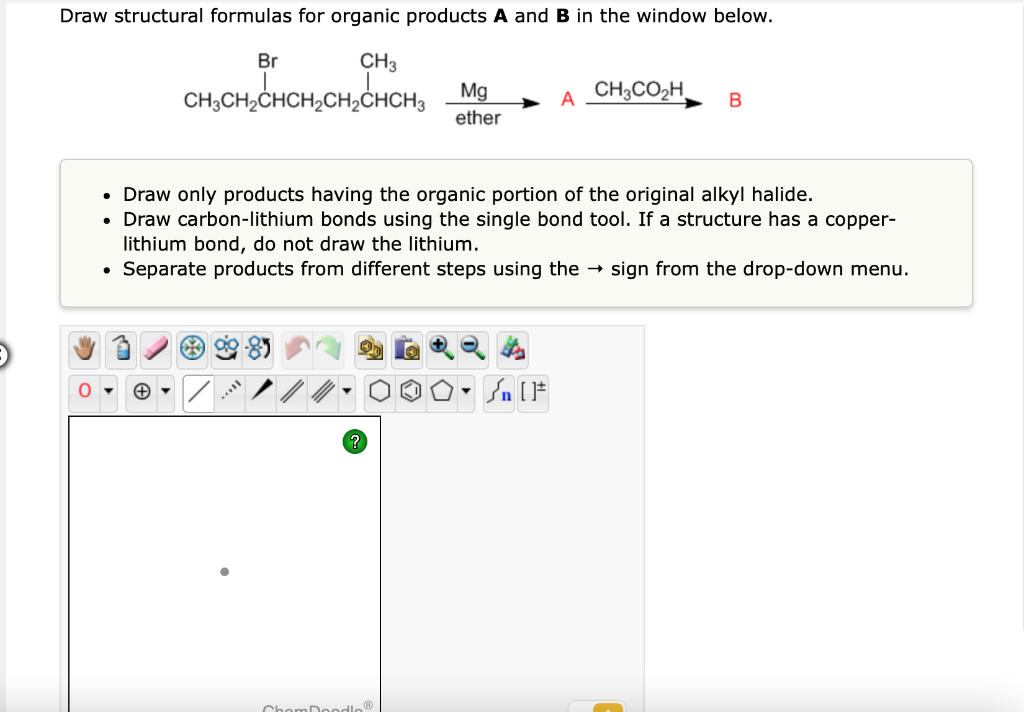Screen dimensions: 1024x712
Task: Center the structure on the canvas
Action: tap(192, 348)
